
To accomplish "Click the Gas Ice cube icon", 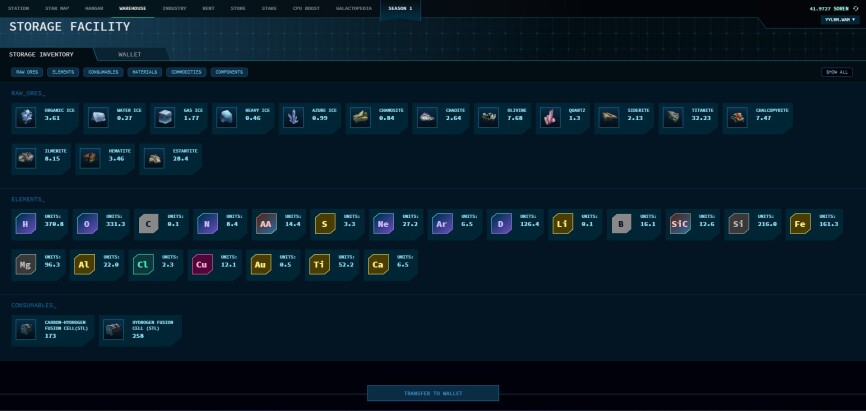I will (165, 118).
